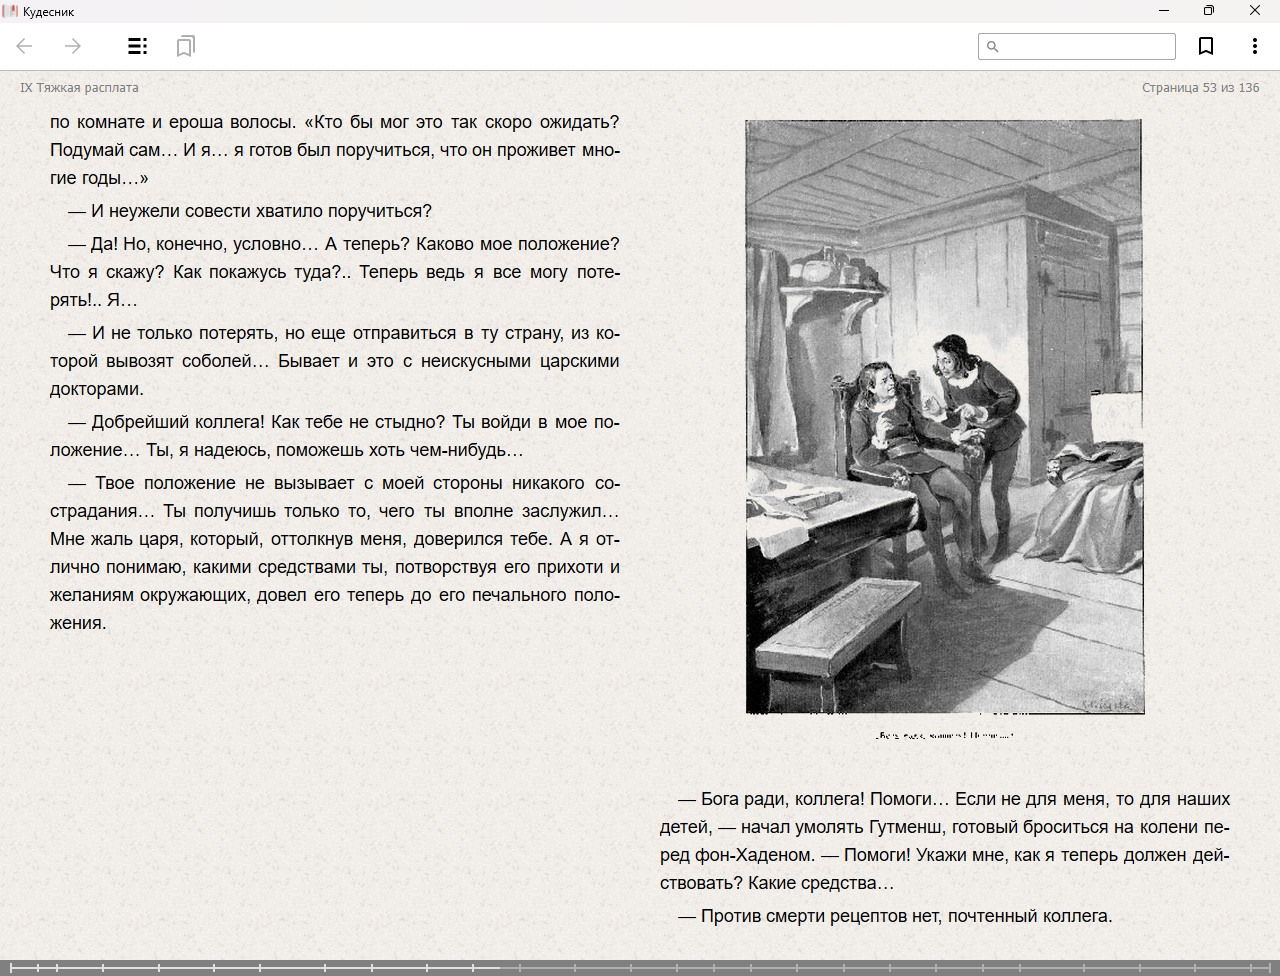Image resolution: width=1280 pixels, height=976 pixels.
Task: Click the chapter title 'IX Тяжкая расплата'
Action: click(x=79, y=88)
